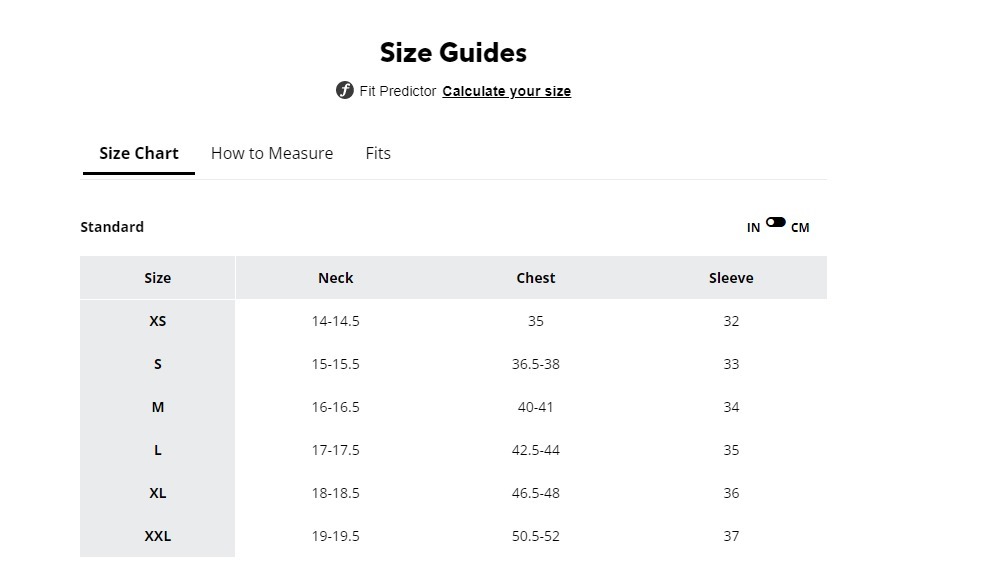Click the Sleeve column header
The width and height of the screenshot is (995, 577).
(731, 278)
